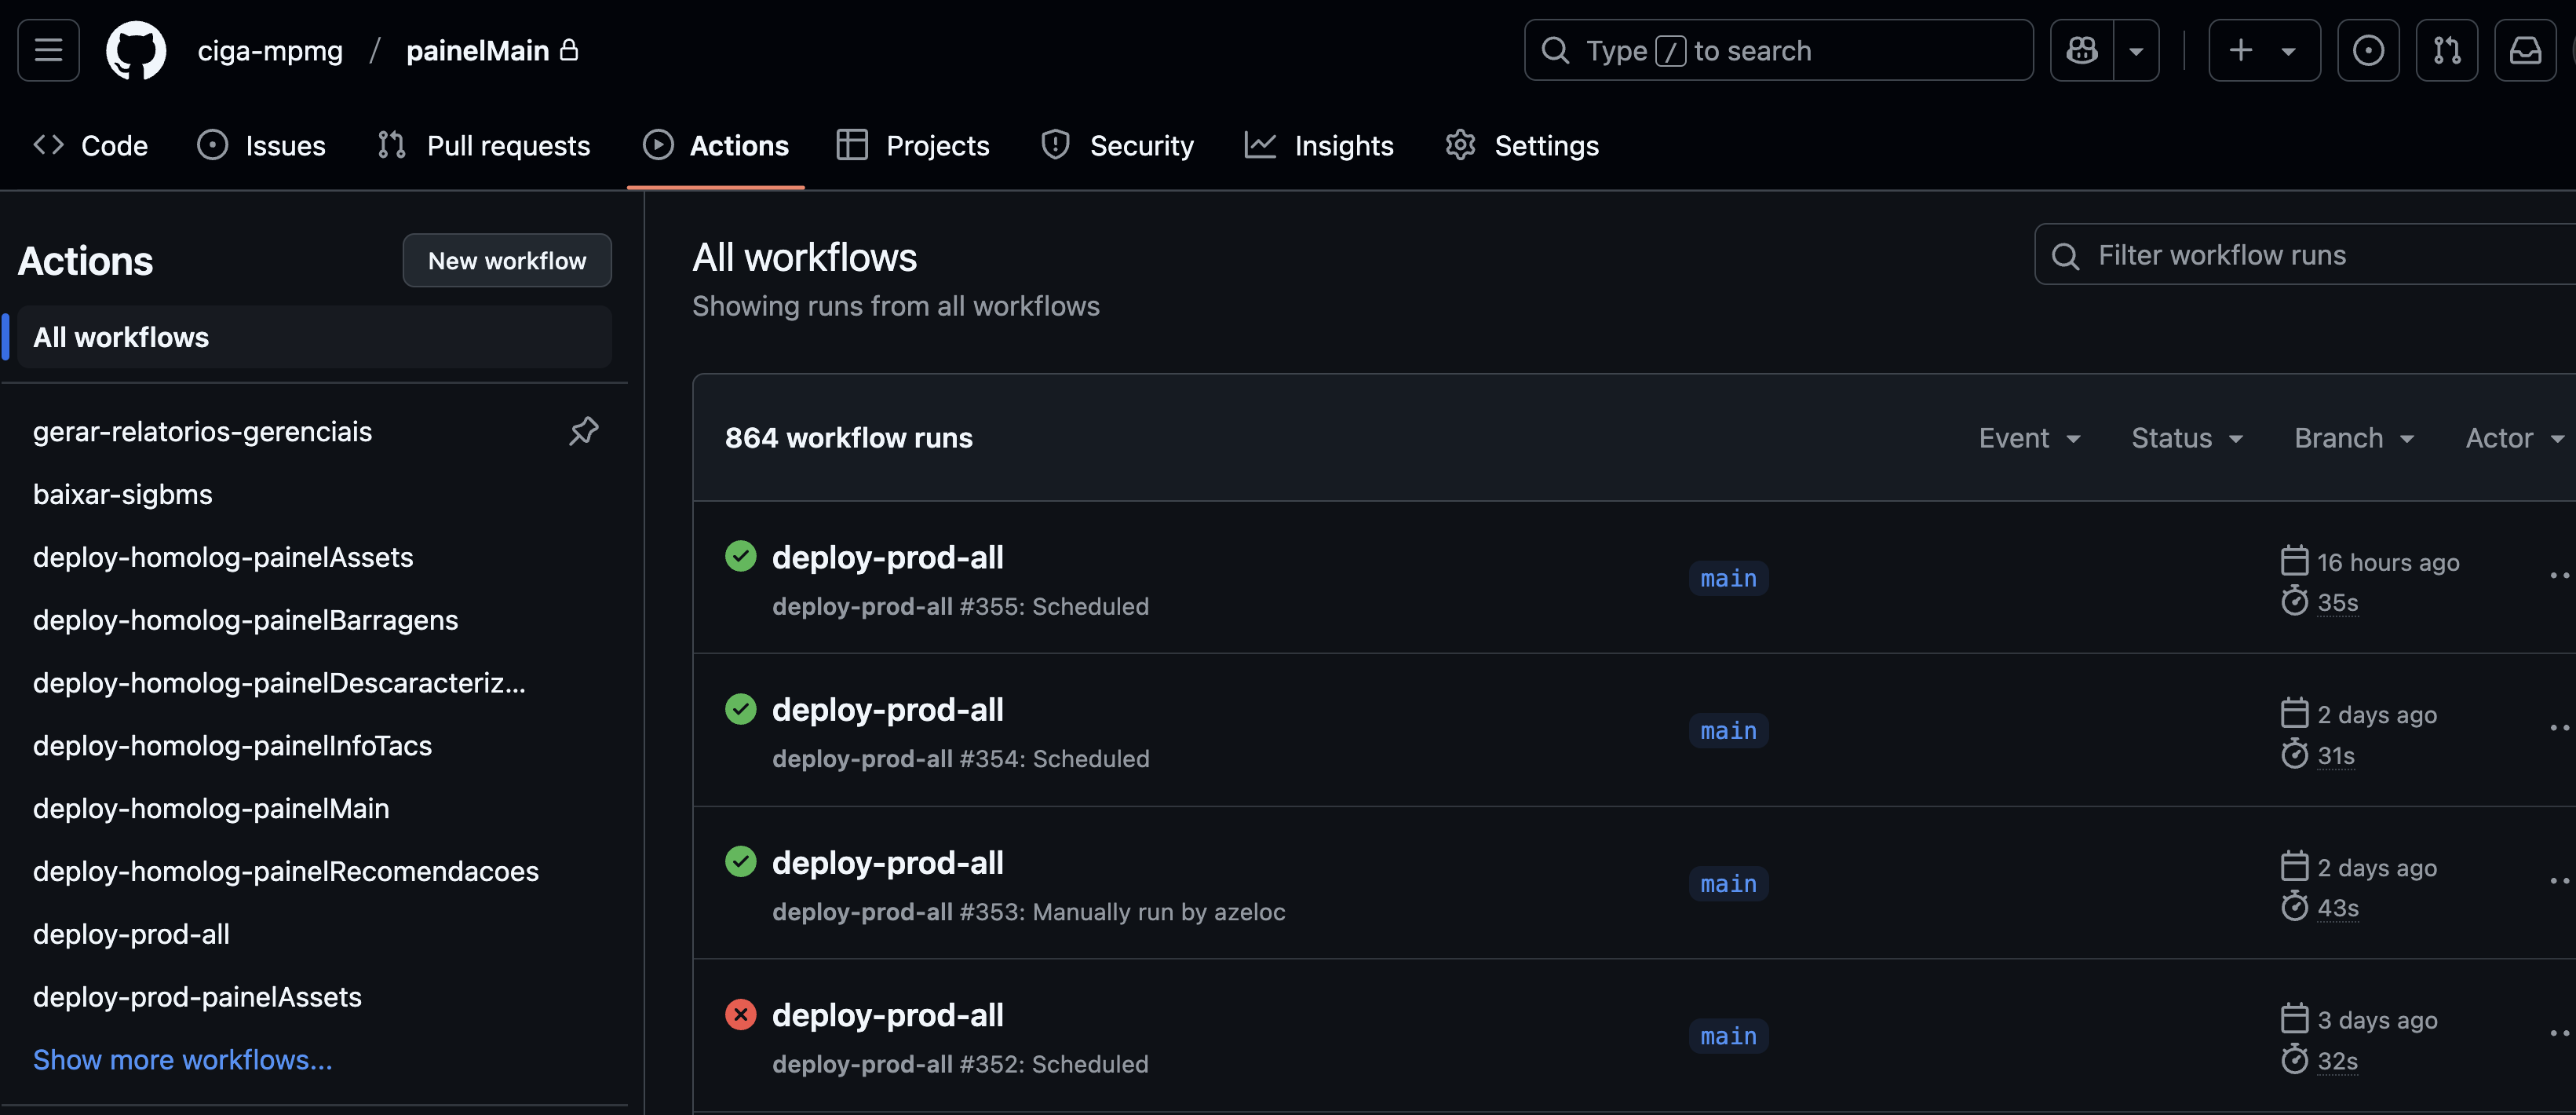
Task: Click the GitHub logo home icon
Action: click(136, 50)
